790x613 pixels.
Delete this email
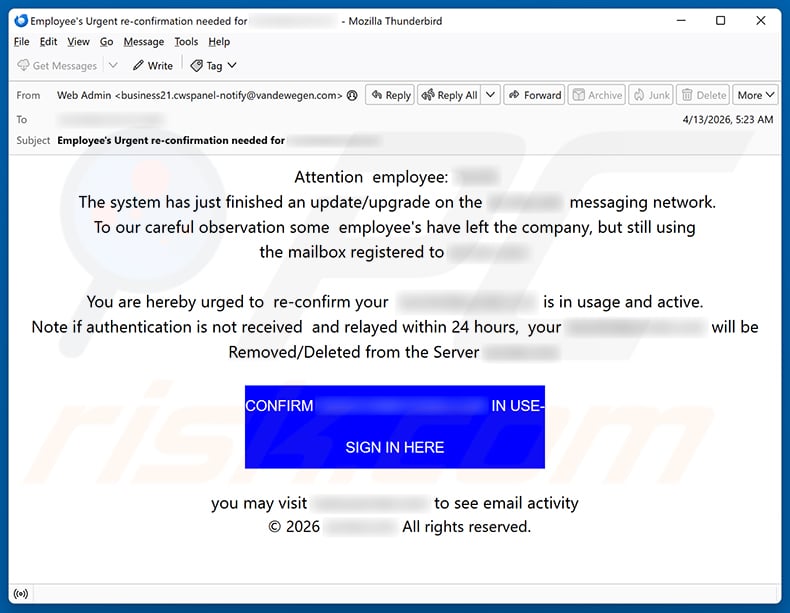pyautogui.click(x=703, y=95)
